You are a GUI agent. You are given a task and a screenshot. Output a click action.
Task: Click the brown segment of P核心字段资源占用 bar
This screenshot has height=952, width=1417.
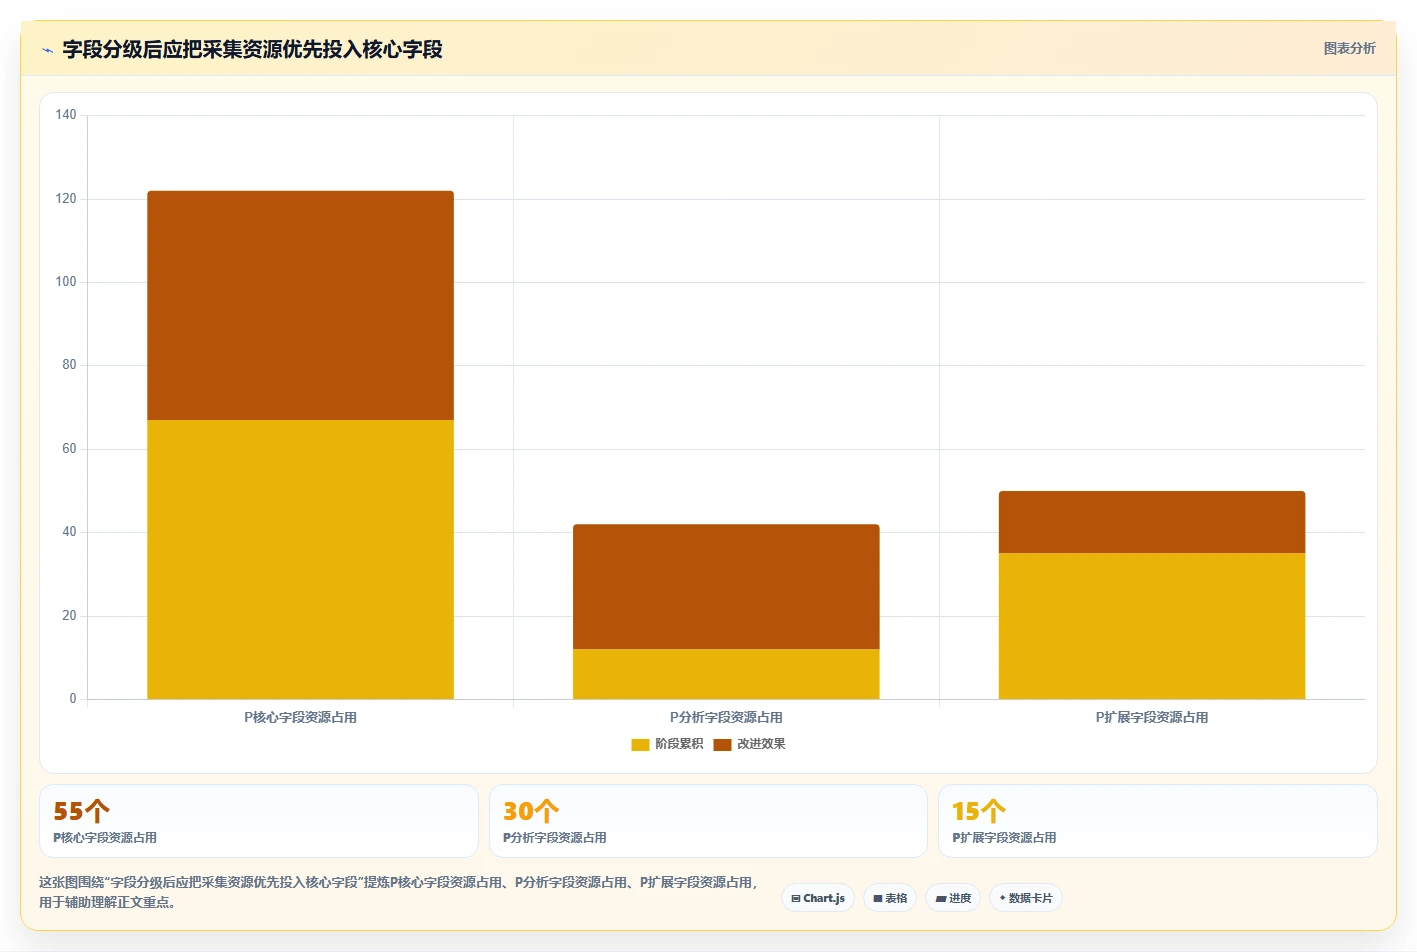click(300, 305)
